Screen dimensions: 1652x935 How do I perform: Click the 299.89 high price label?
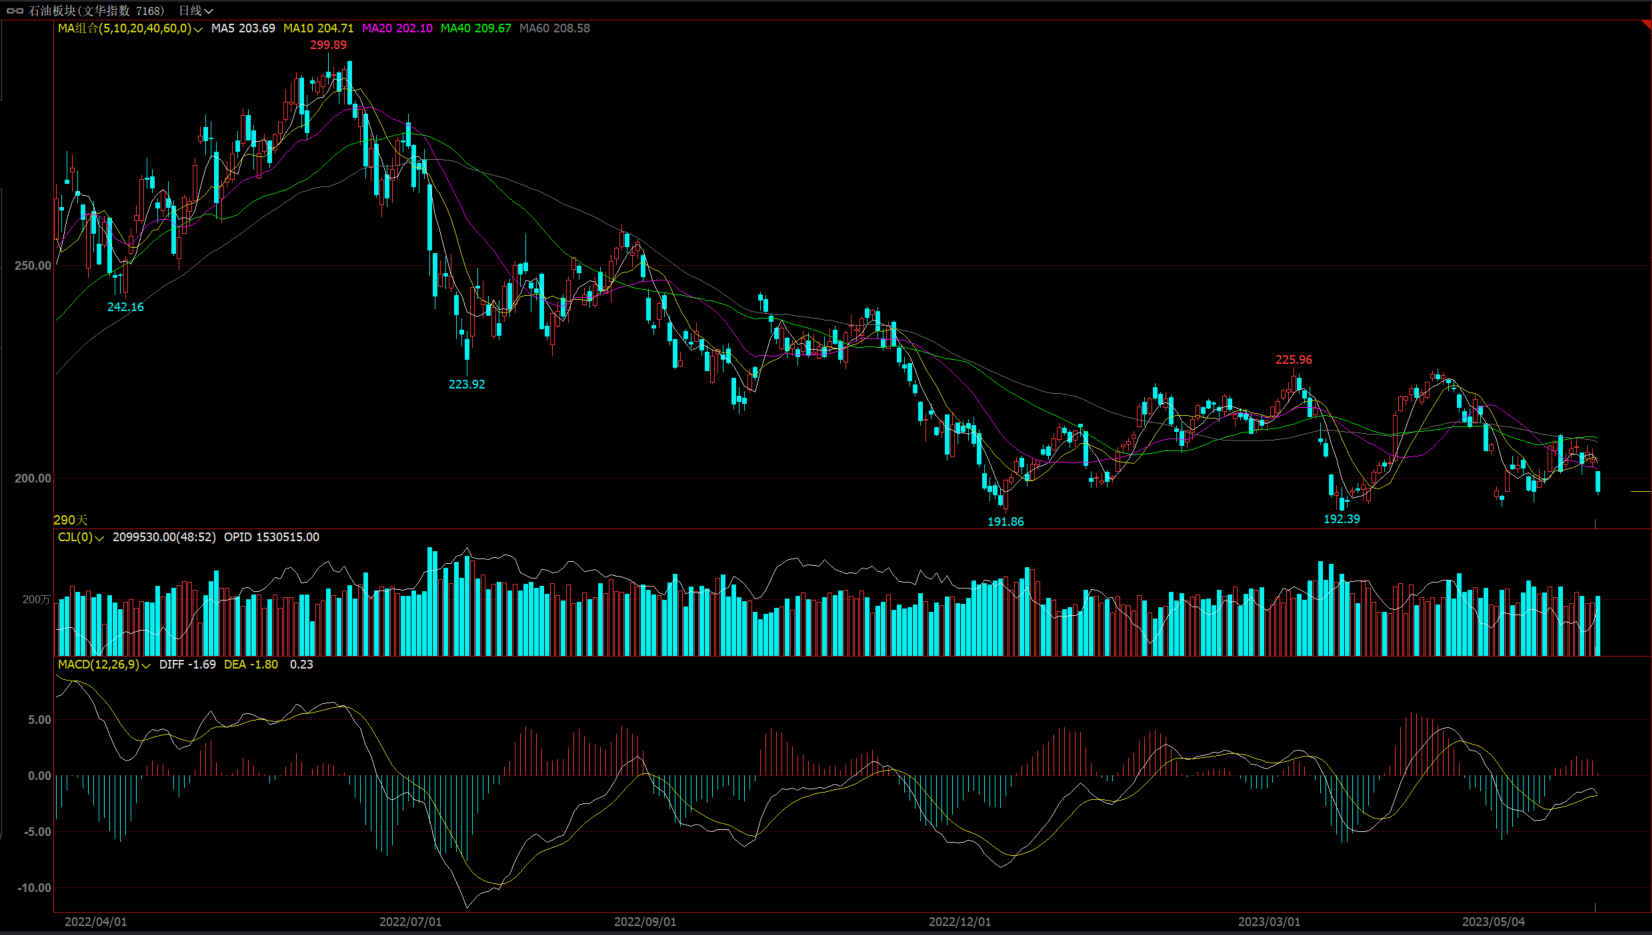pyautogui.click(x=328, y=45)
